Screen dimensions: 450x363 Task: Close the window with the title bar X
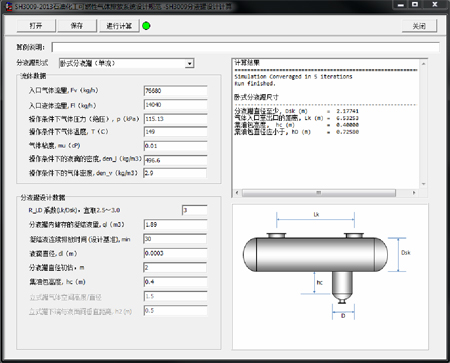click(x=435, y=5)
